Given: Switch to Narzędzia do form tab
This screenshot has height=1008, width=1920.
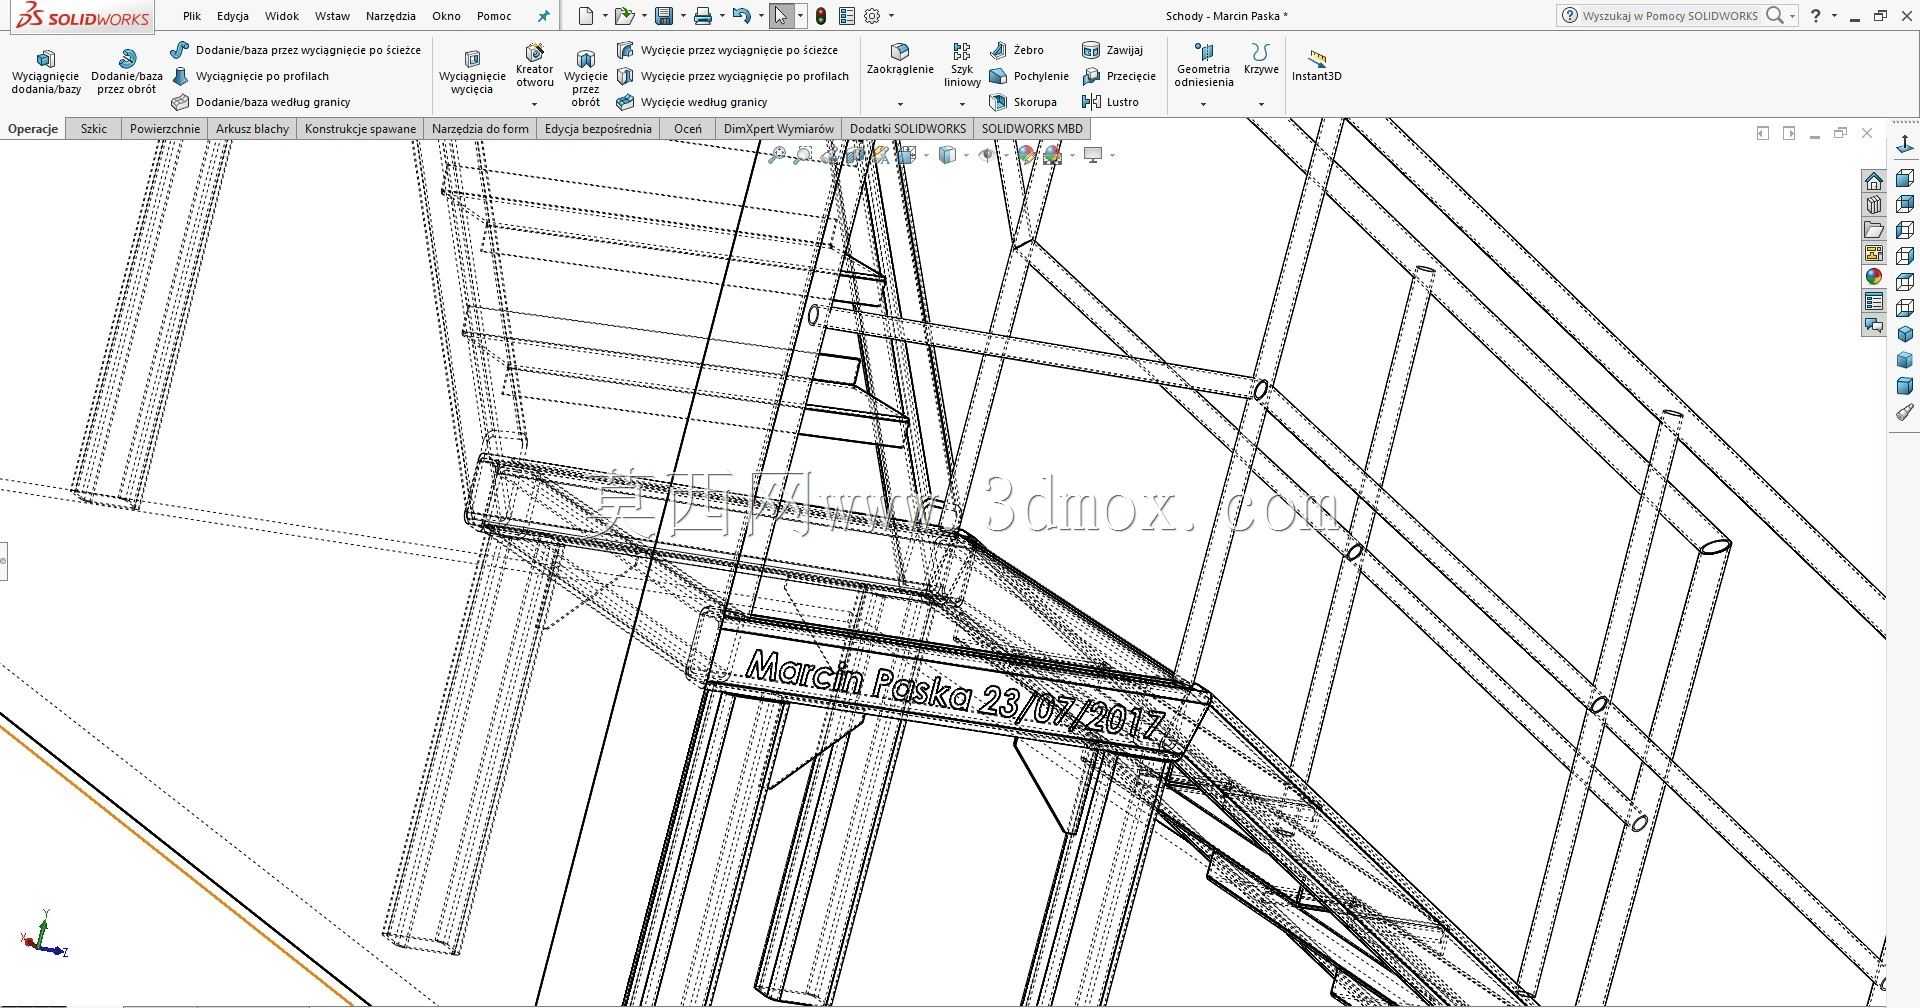Looking at the screenshot, I should 480,129.
